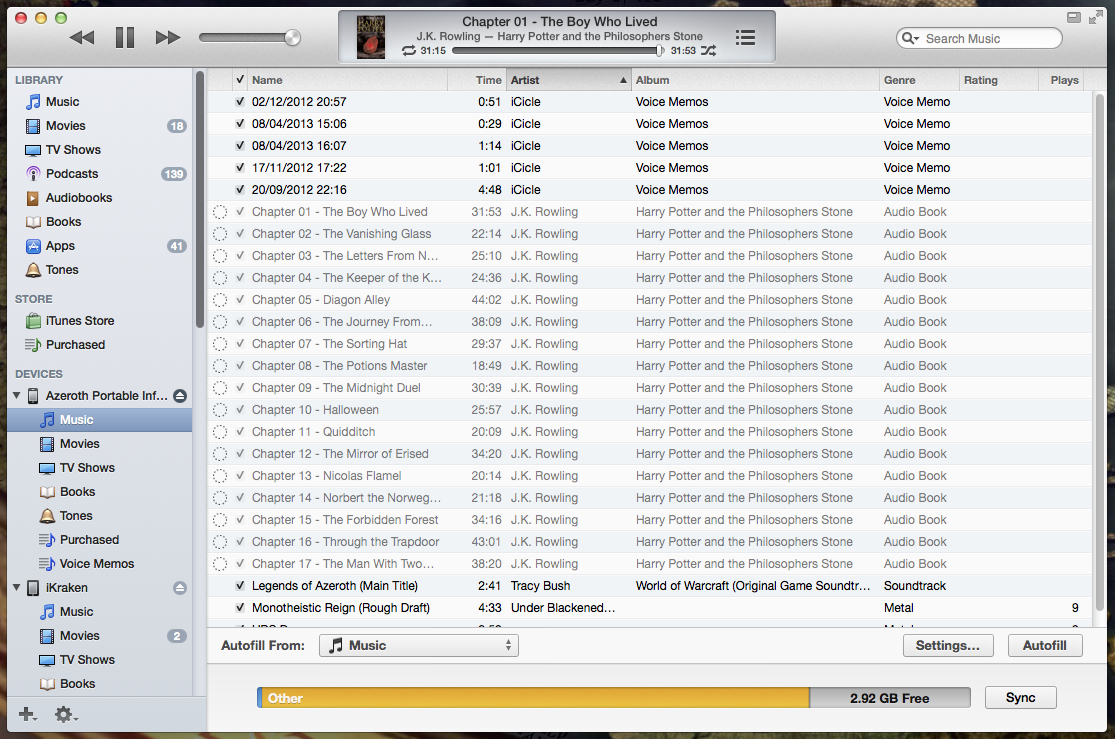Toggle full screen arrows icon
The image size is (1115, 739).
(1095, 17)
